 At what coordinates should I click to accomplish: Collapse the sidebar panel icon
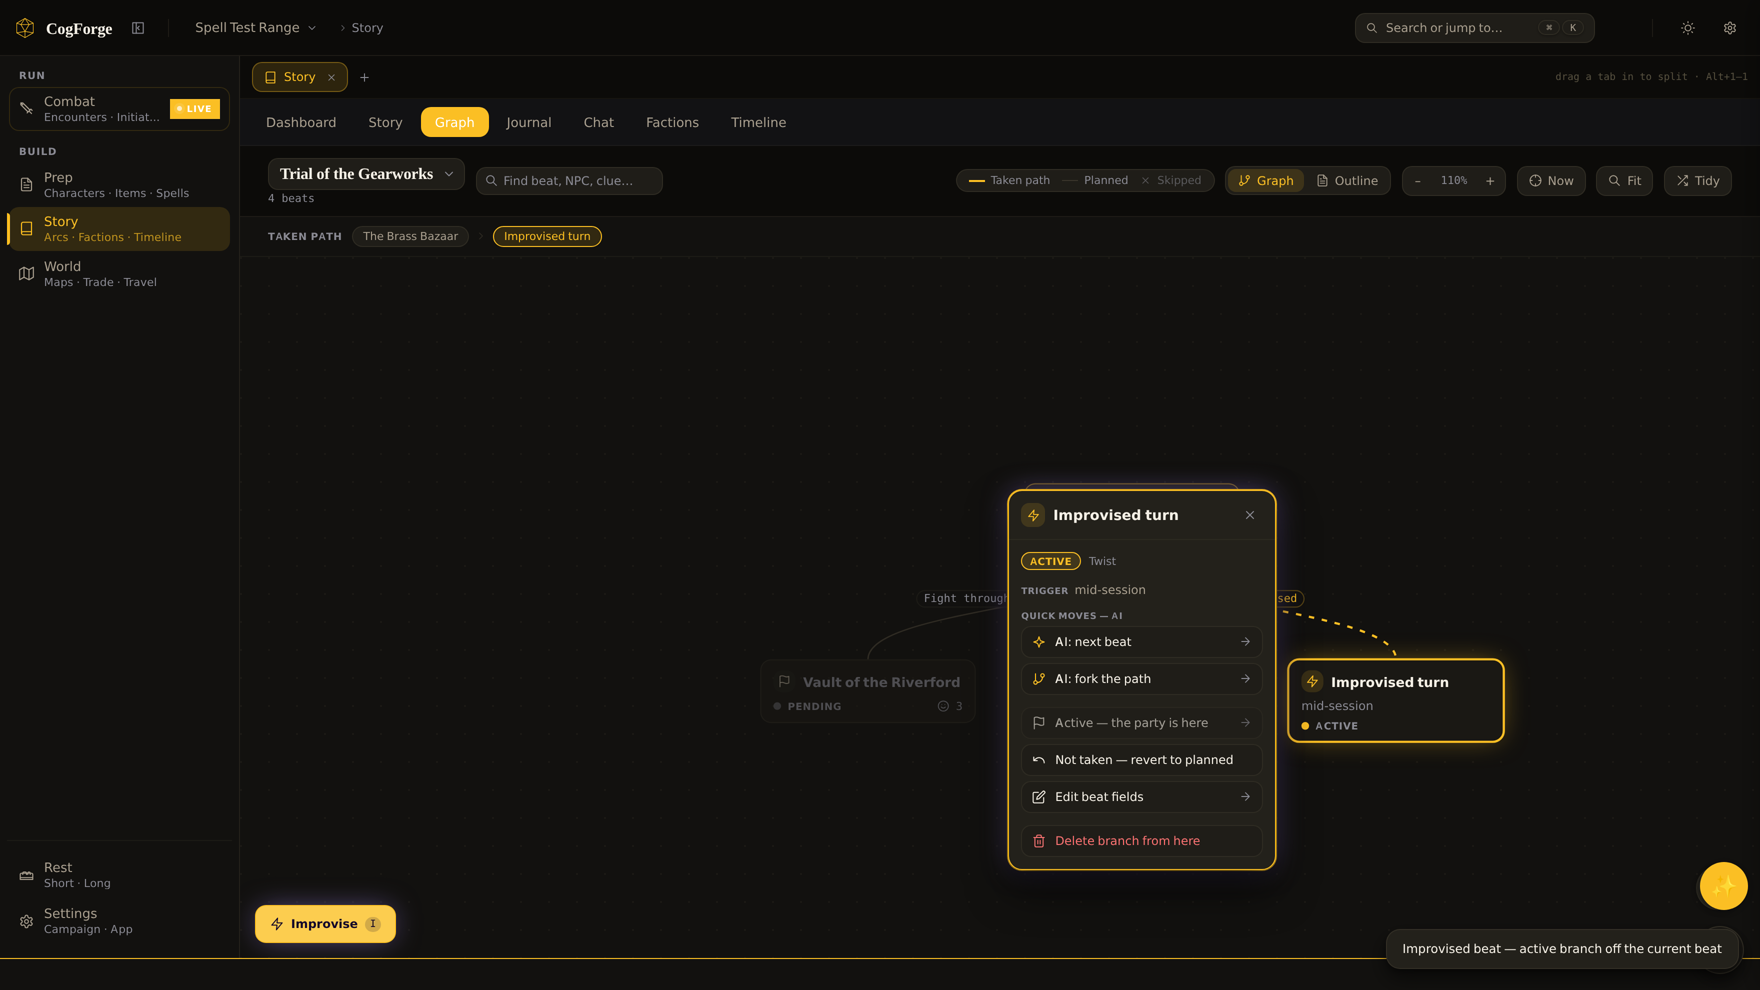[138, 28]
